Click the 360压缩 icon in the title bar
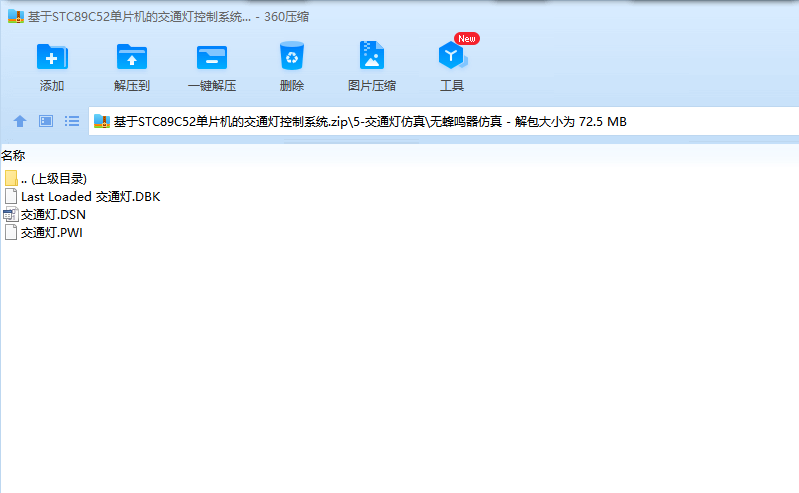 (15, 16)
